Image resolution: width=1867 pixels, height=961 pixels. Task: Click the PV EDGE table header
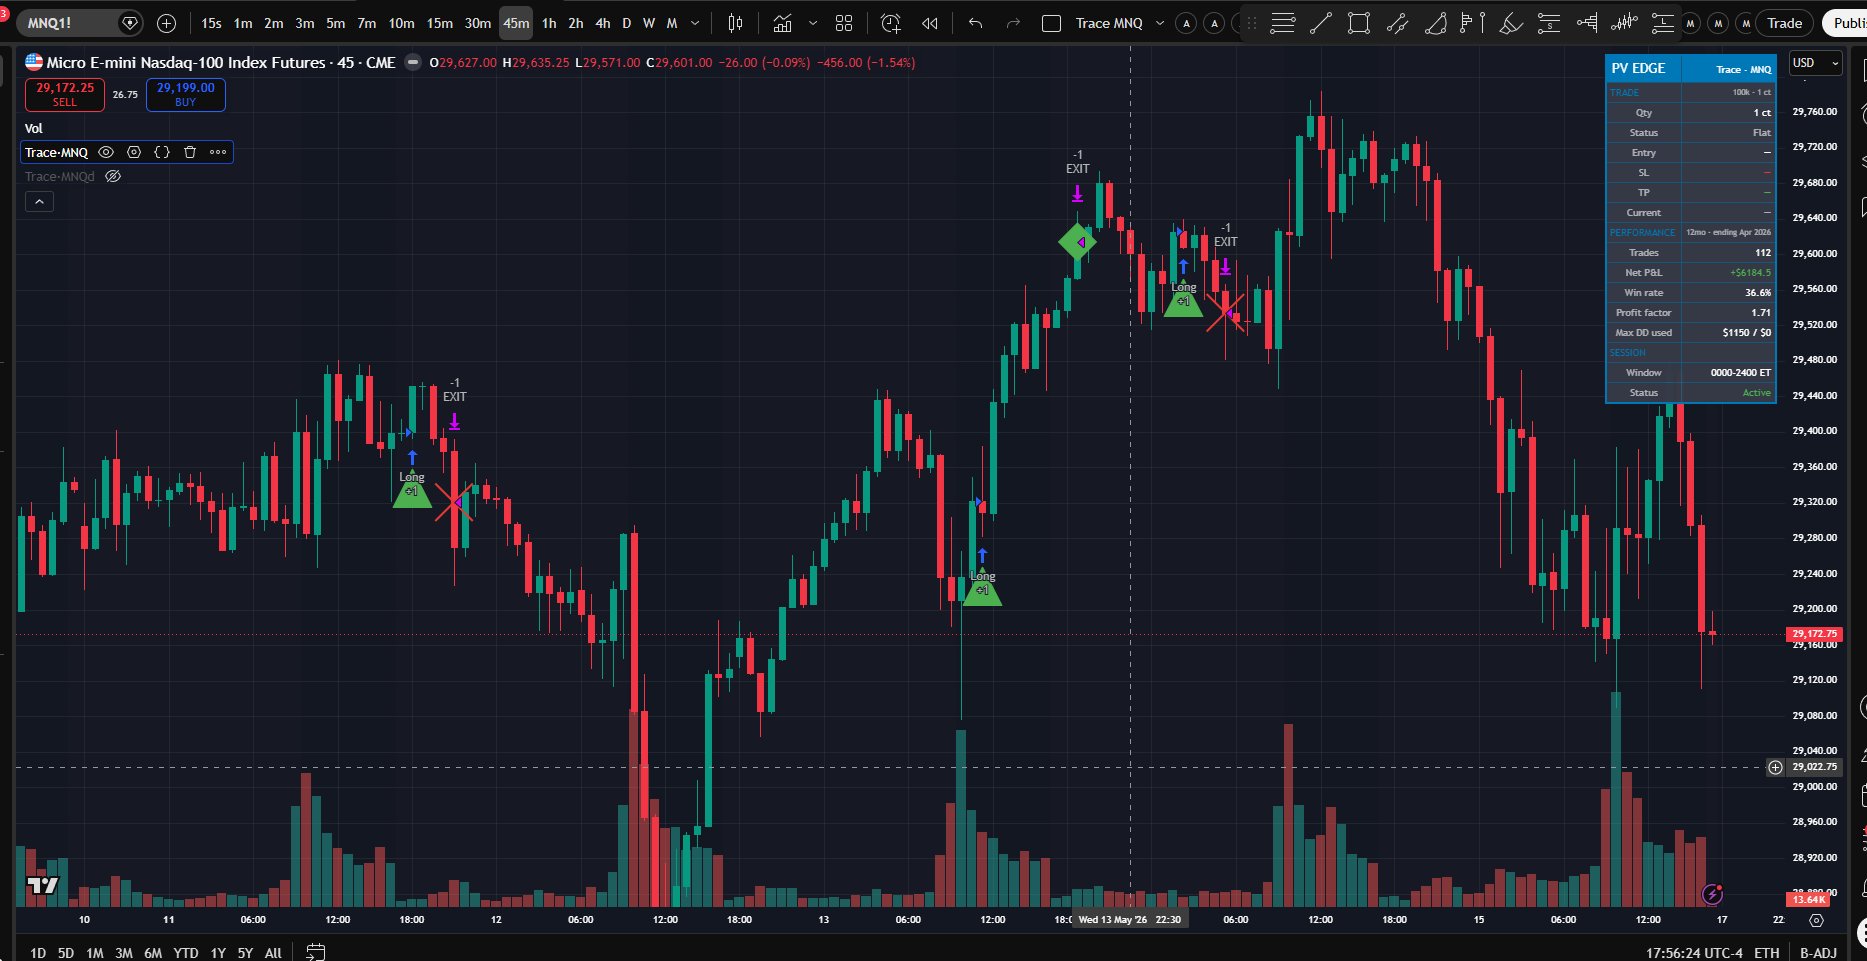1691,68
